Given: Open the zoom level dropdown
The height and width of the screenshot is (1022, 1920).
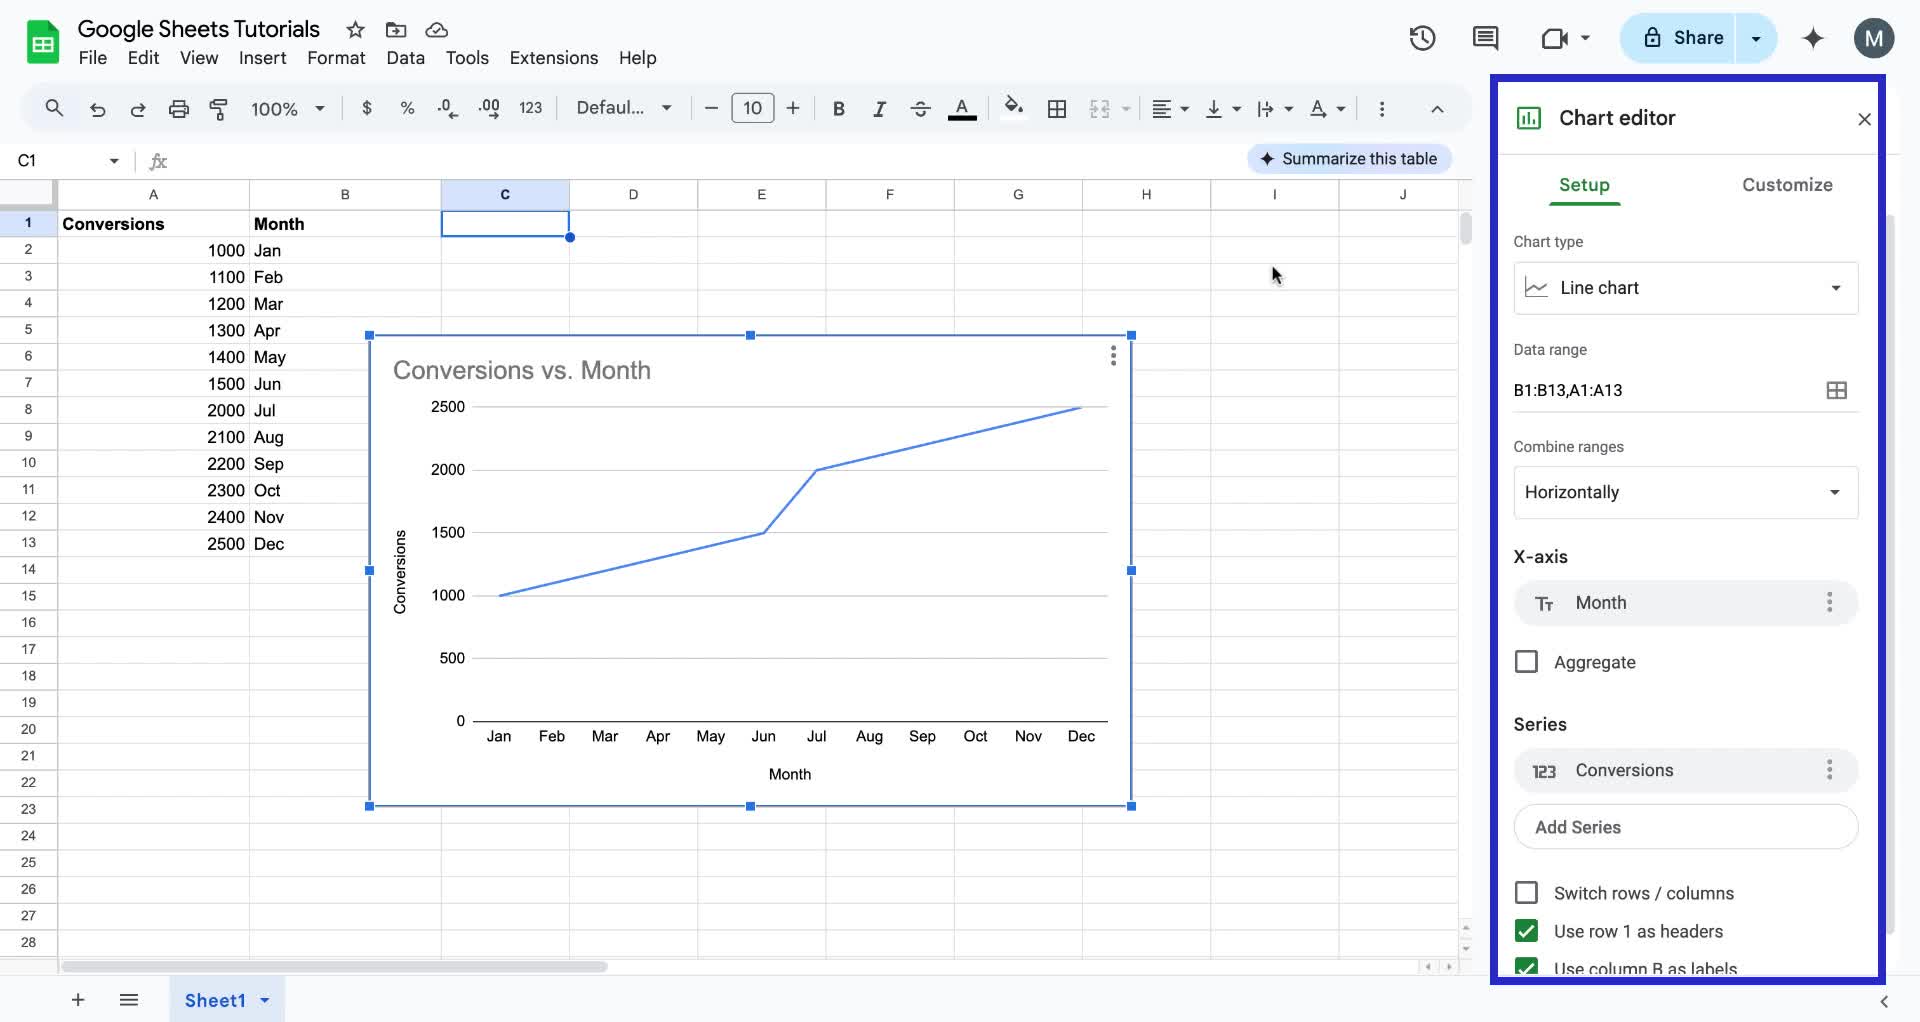Looking at the screenshot, I should pyautogui.click(x=289, y=108).
